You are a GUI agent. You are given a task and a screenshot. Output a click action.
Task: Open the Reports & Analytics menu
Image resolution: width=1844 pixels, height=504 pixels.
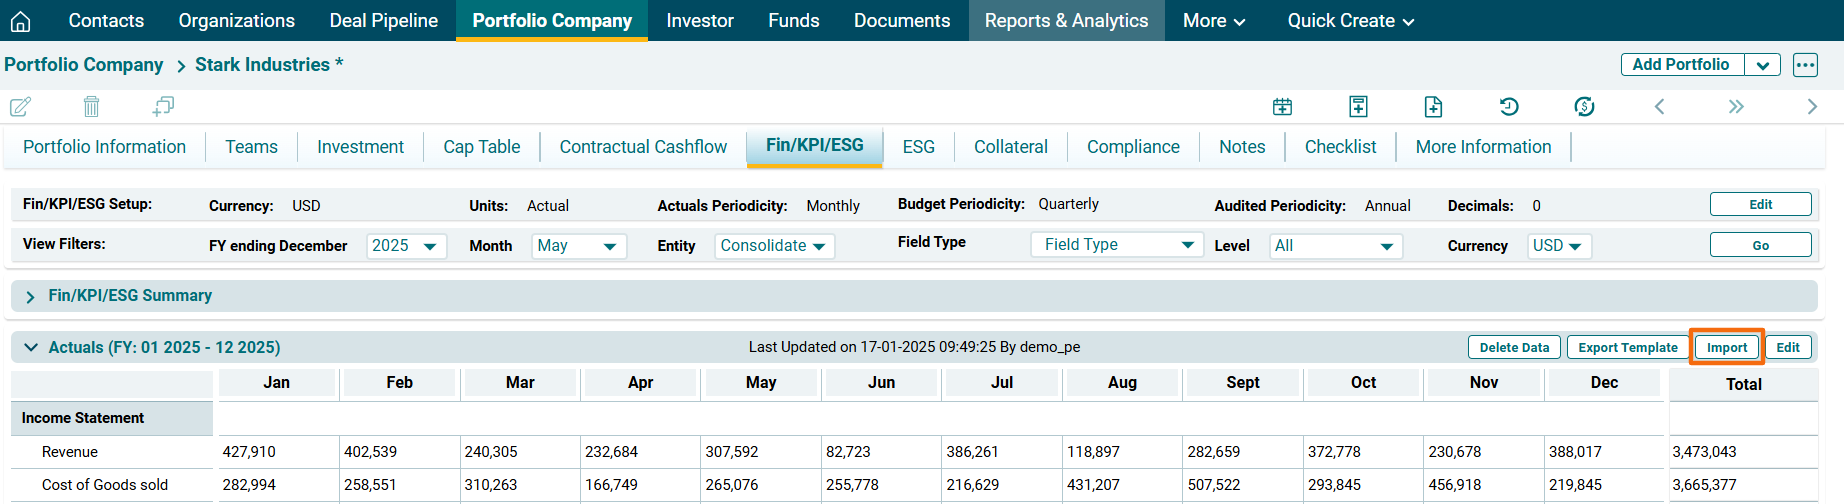(1066, 21)
